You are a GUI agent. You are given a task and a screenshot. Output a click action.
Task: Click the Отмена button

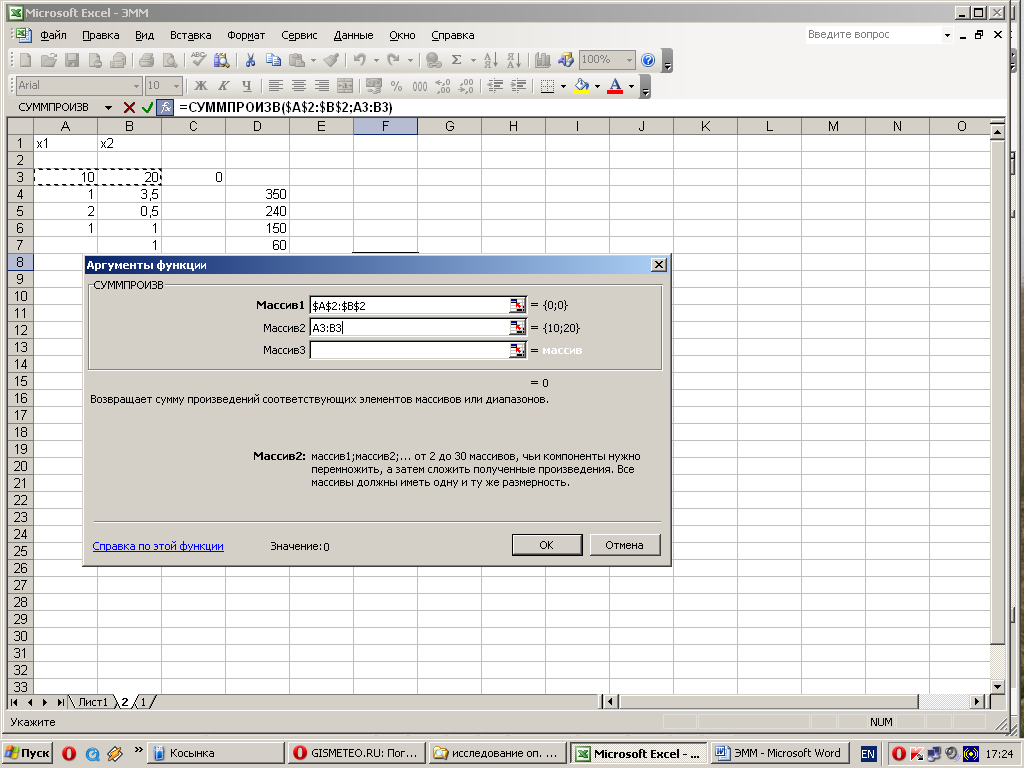(624, 545)
